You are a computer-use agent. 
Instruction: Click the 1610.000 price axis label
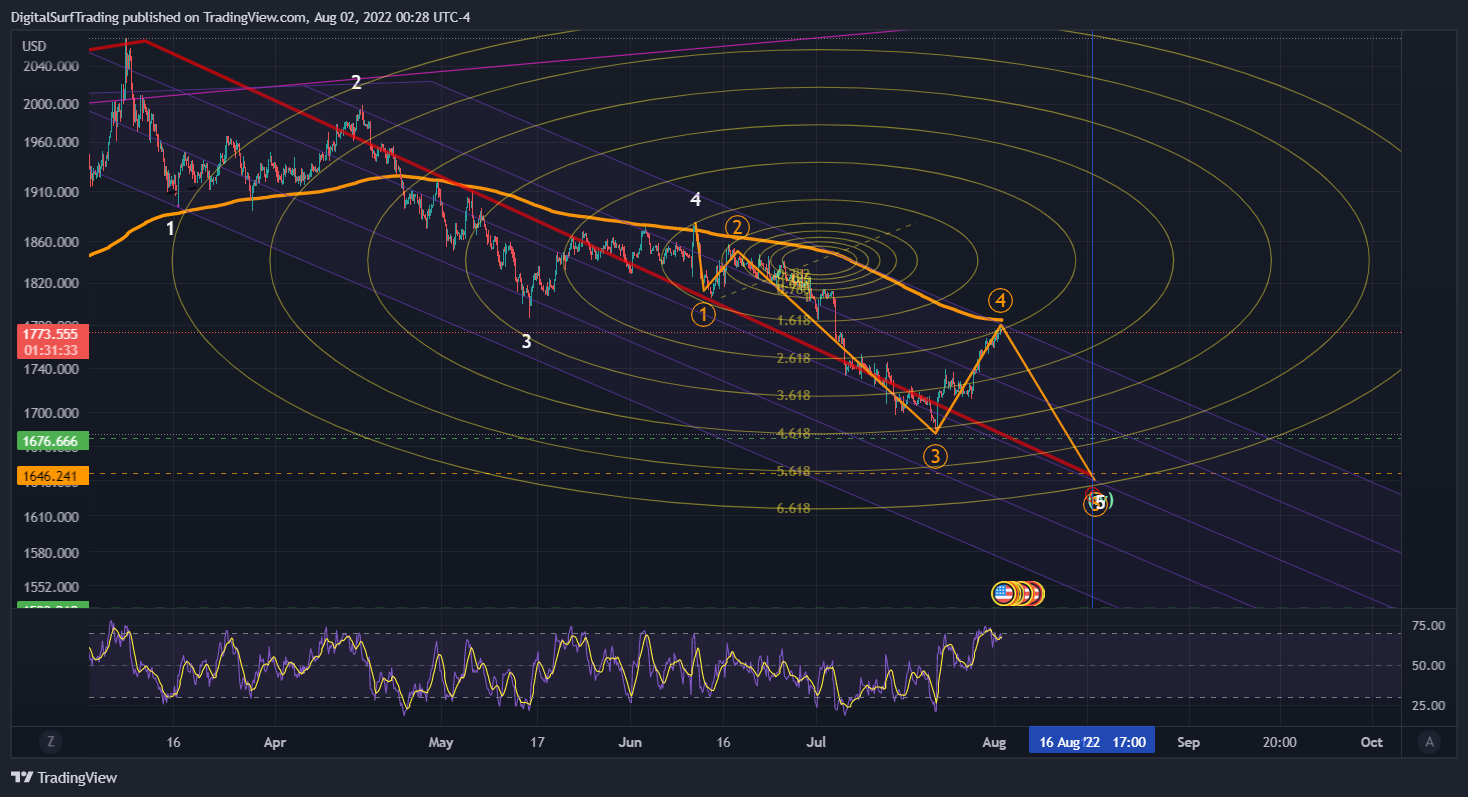coord(49,517)
